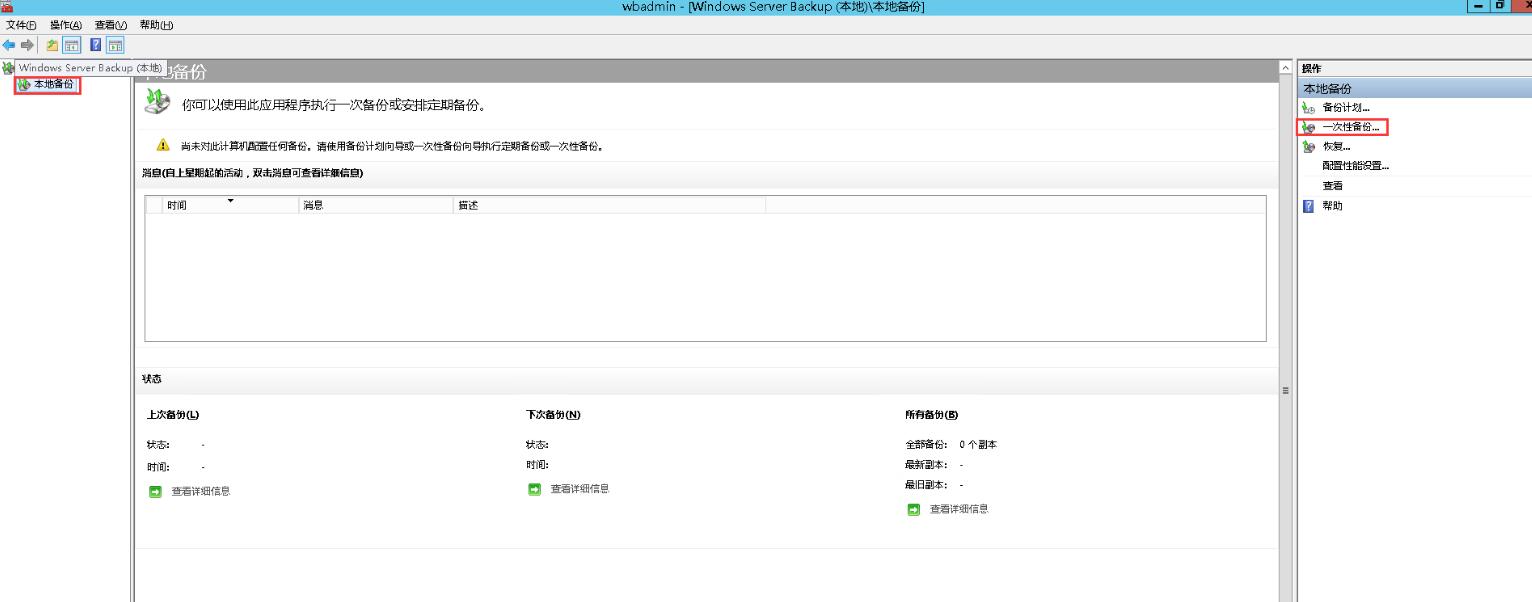Click the scroll up arrow of the center pane
This screenshot has height=602, width=1532.
tap(1286, 68)
